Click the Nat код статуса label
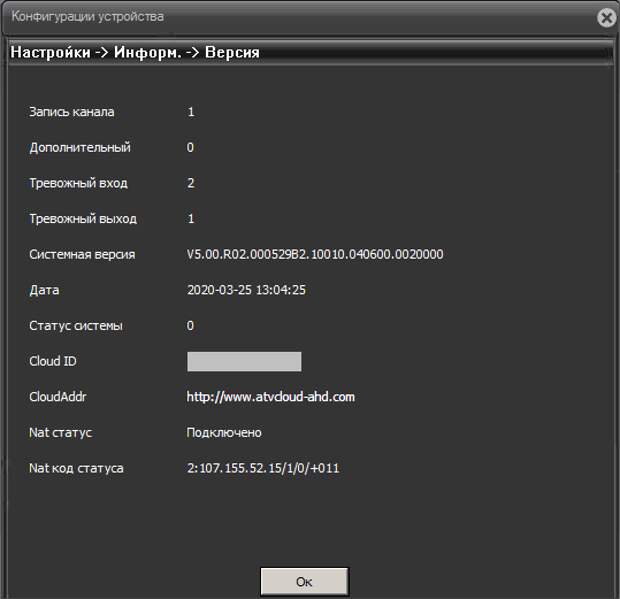This screenshot has height=599, width=620. coord(76,468)
